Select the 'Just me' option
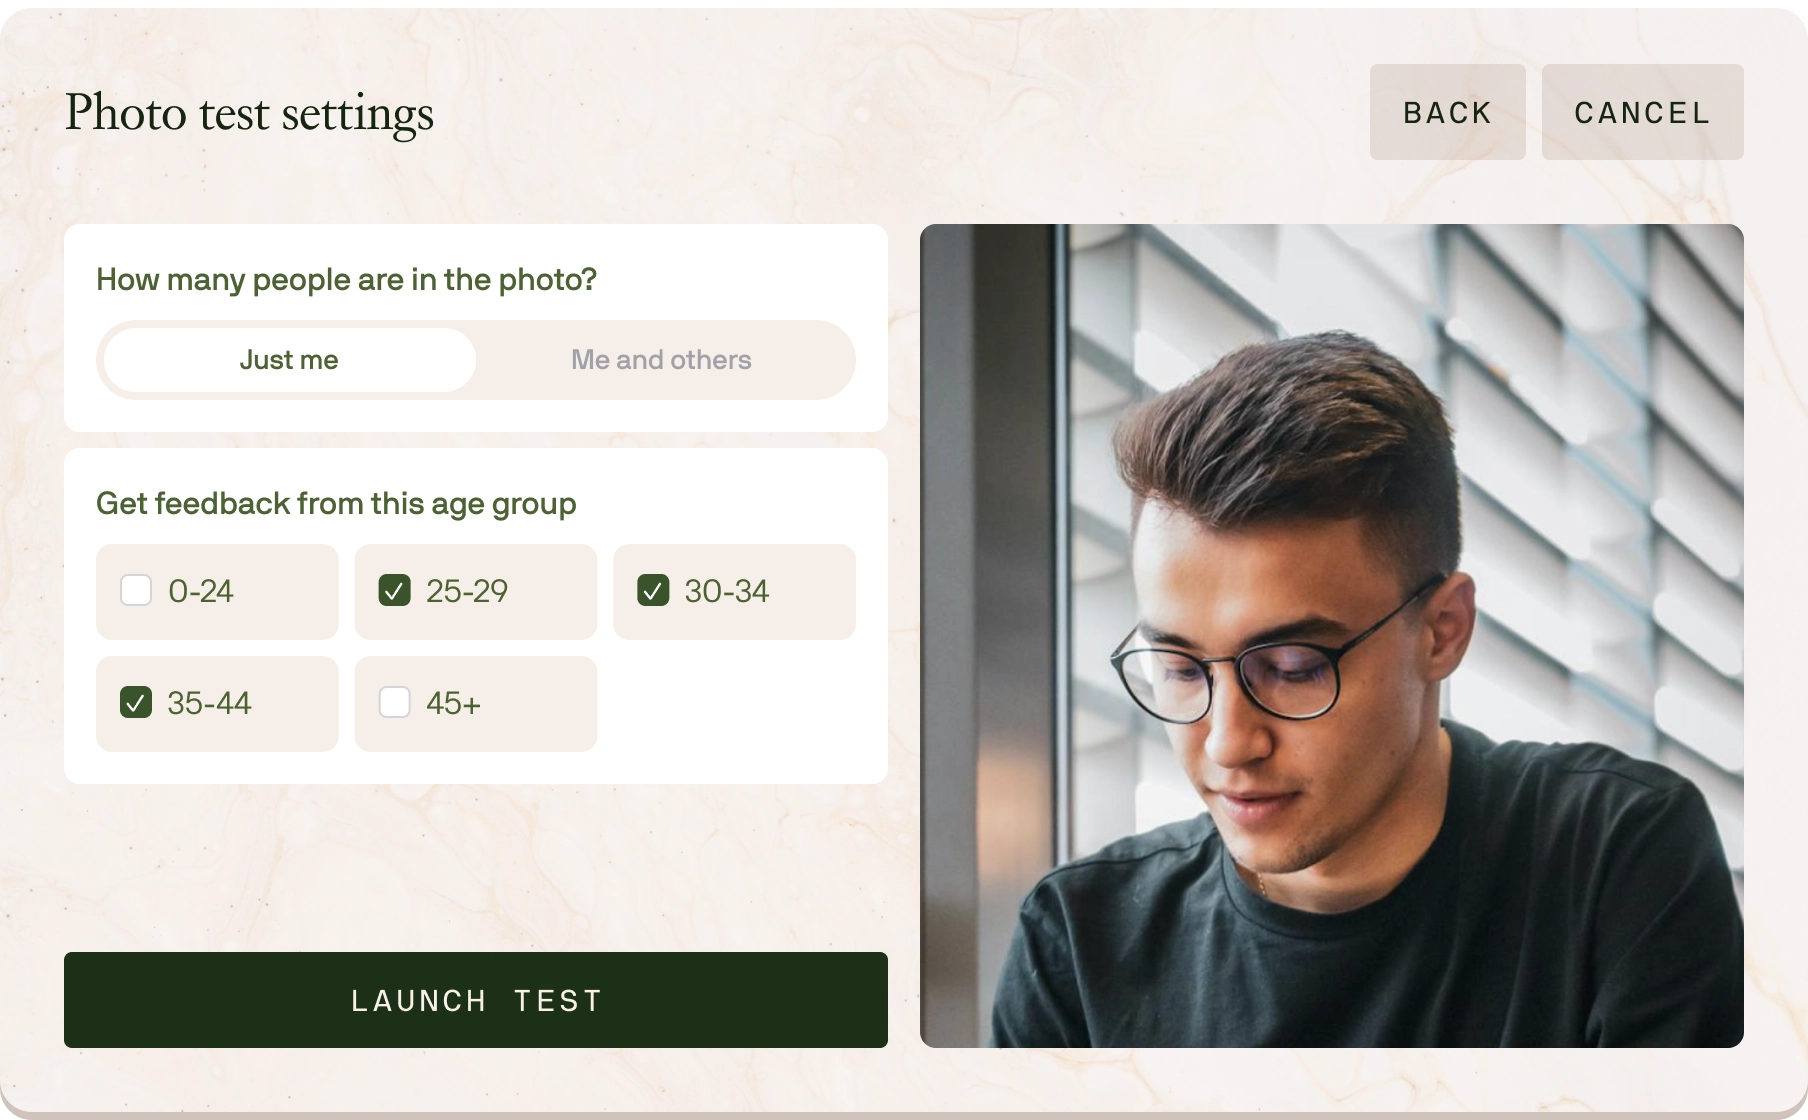 (x=288, y=360)
